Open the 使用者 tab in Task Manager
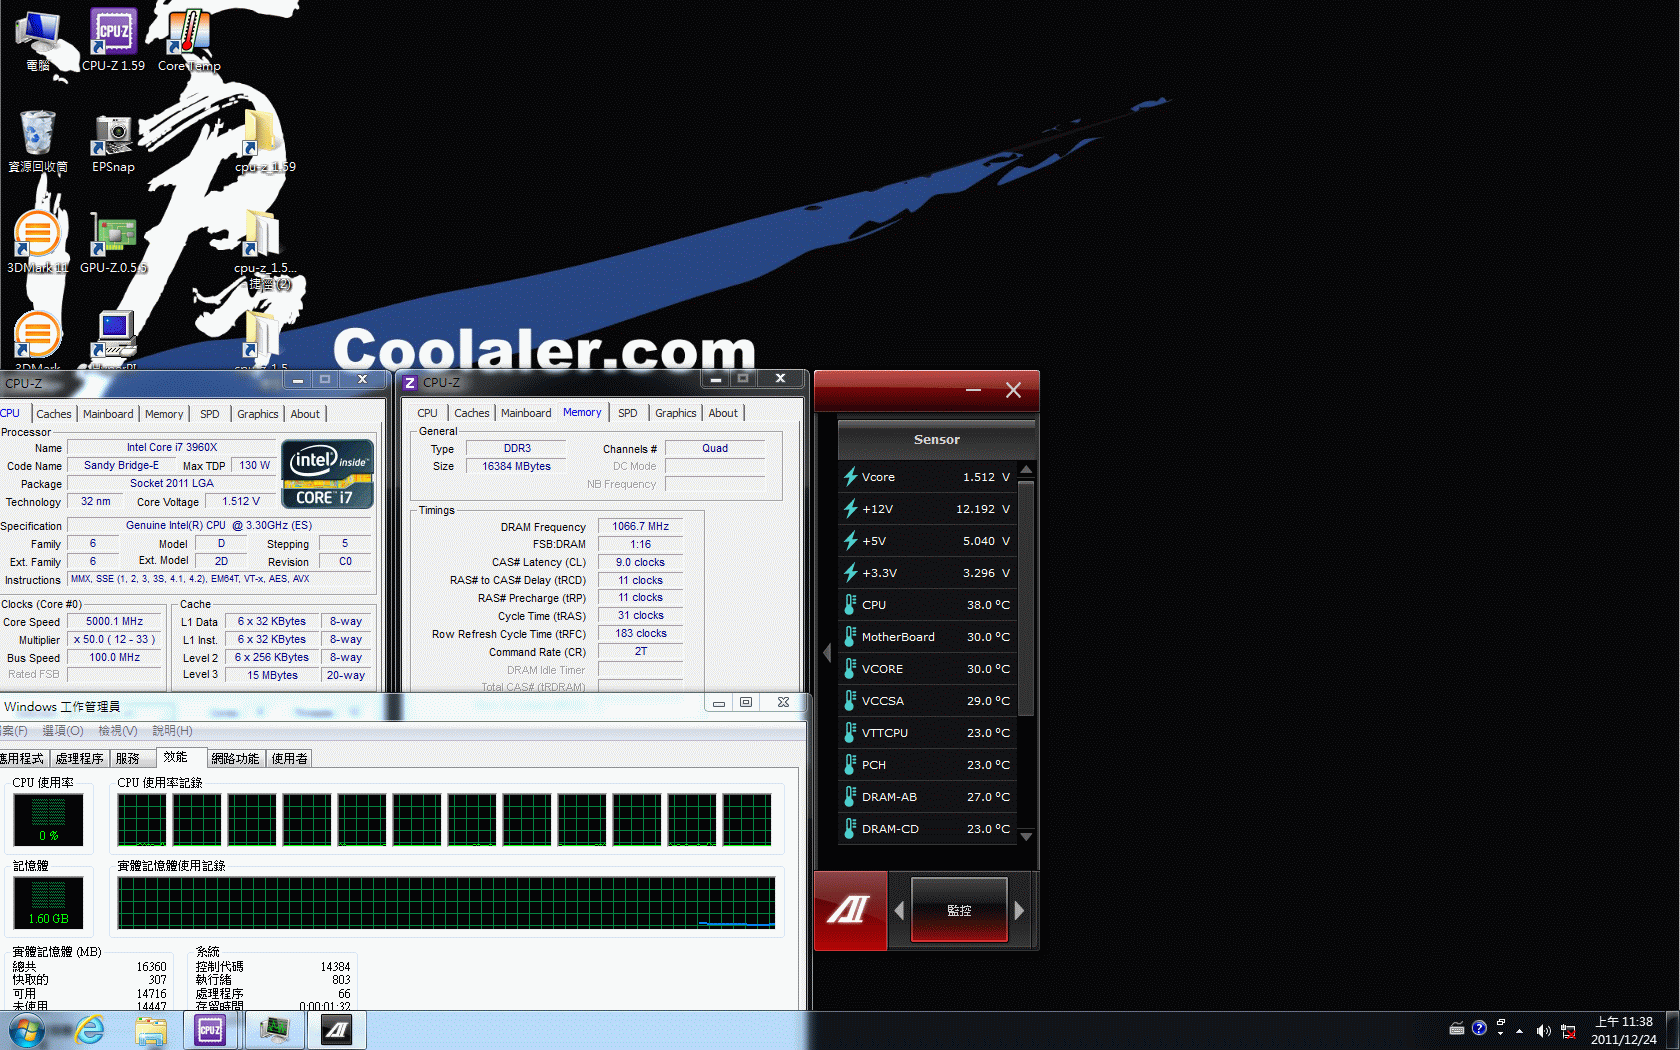 (290, 759)
